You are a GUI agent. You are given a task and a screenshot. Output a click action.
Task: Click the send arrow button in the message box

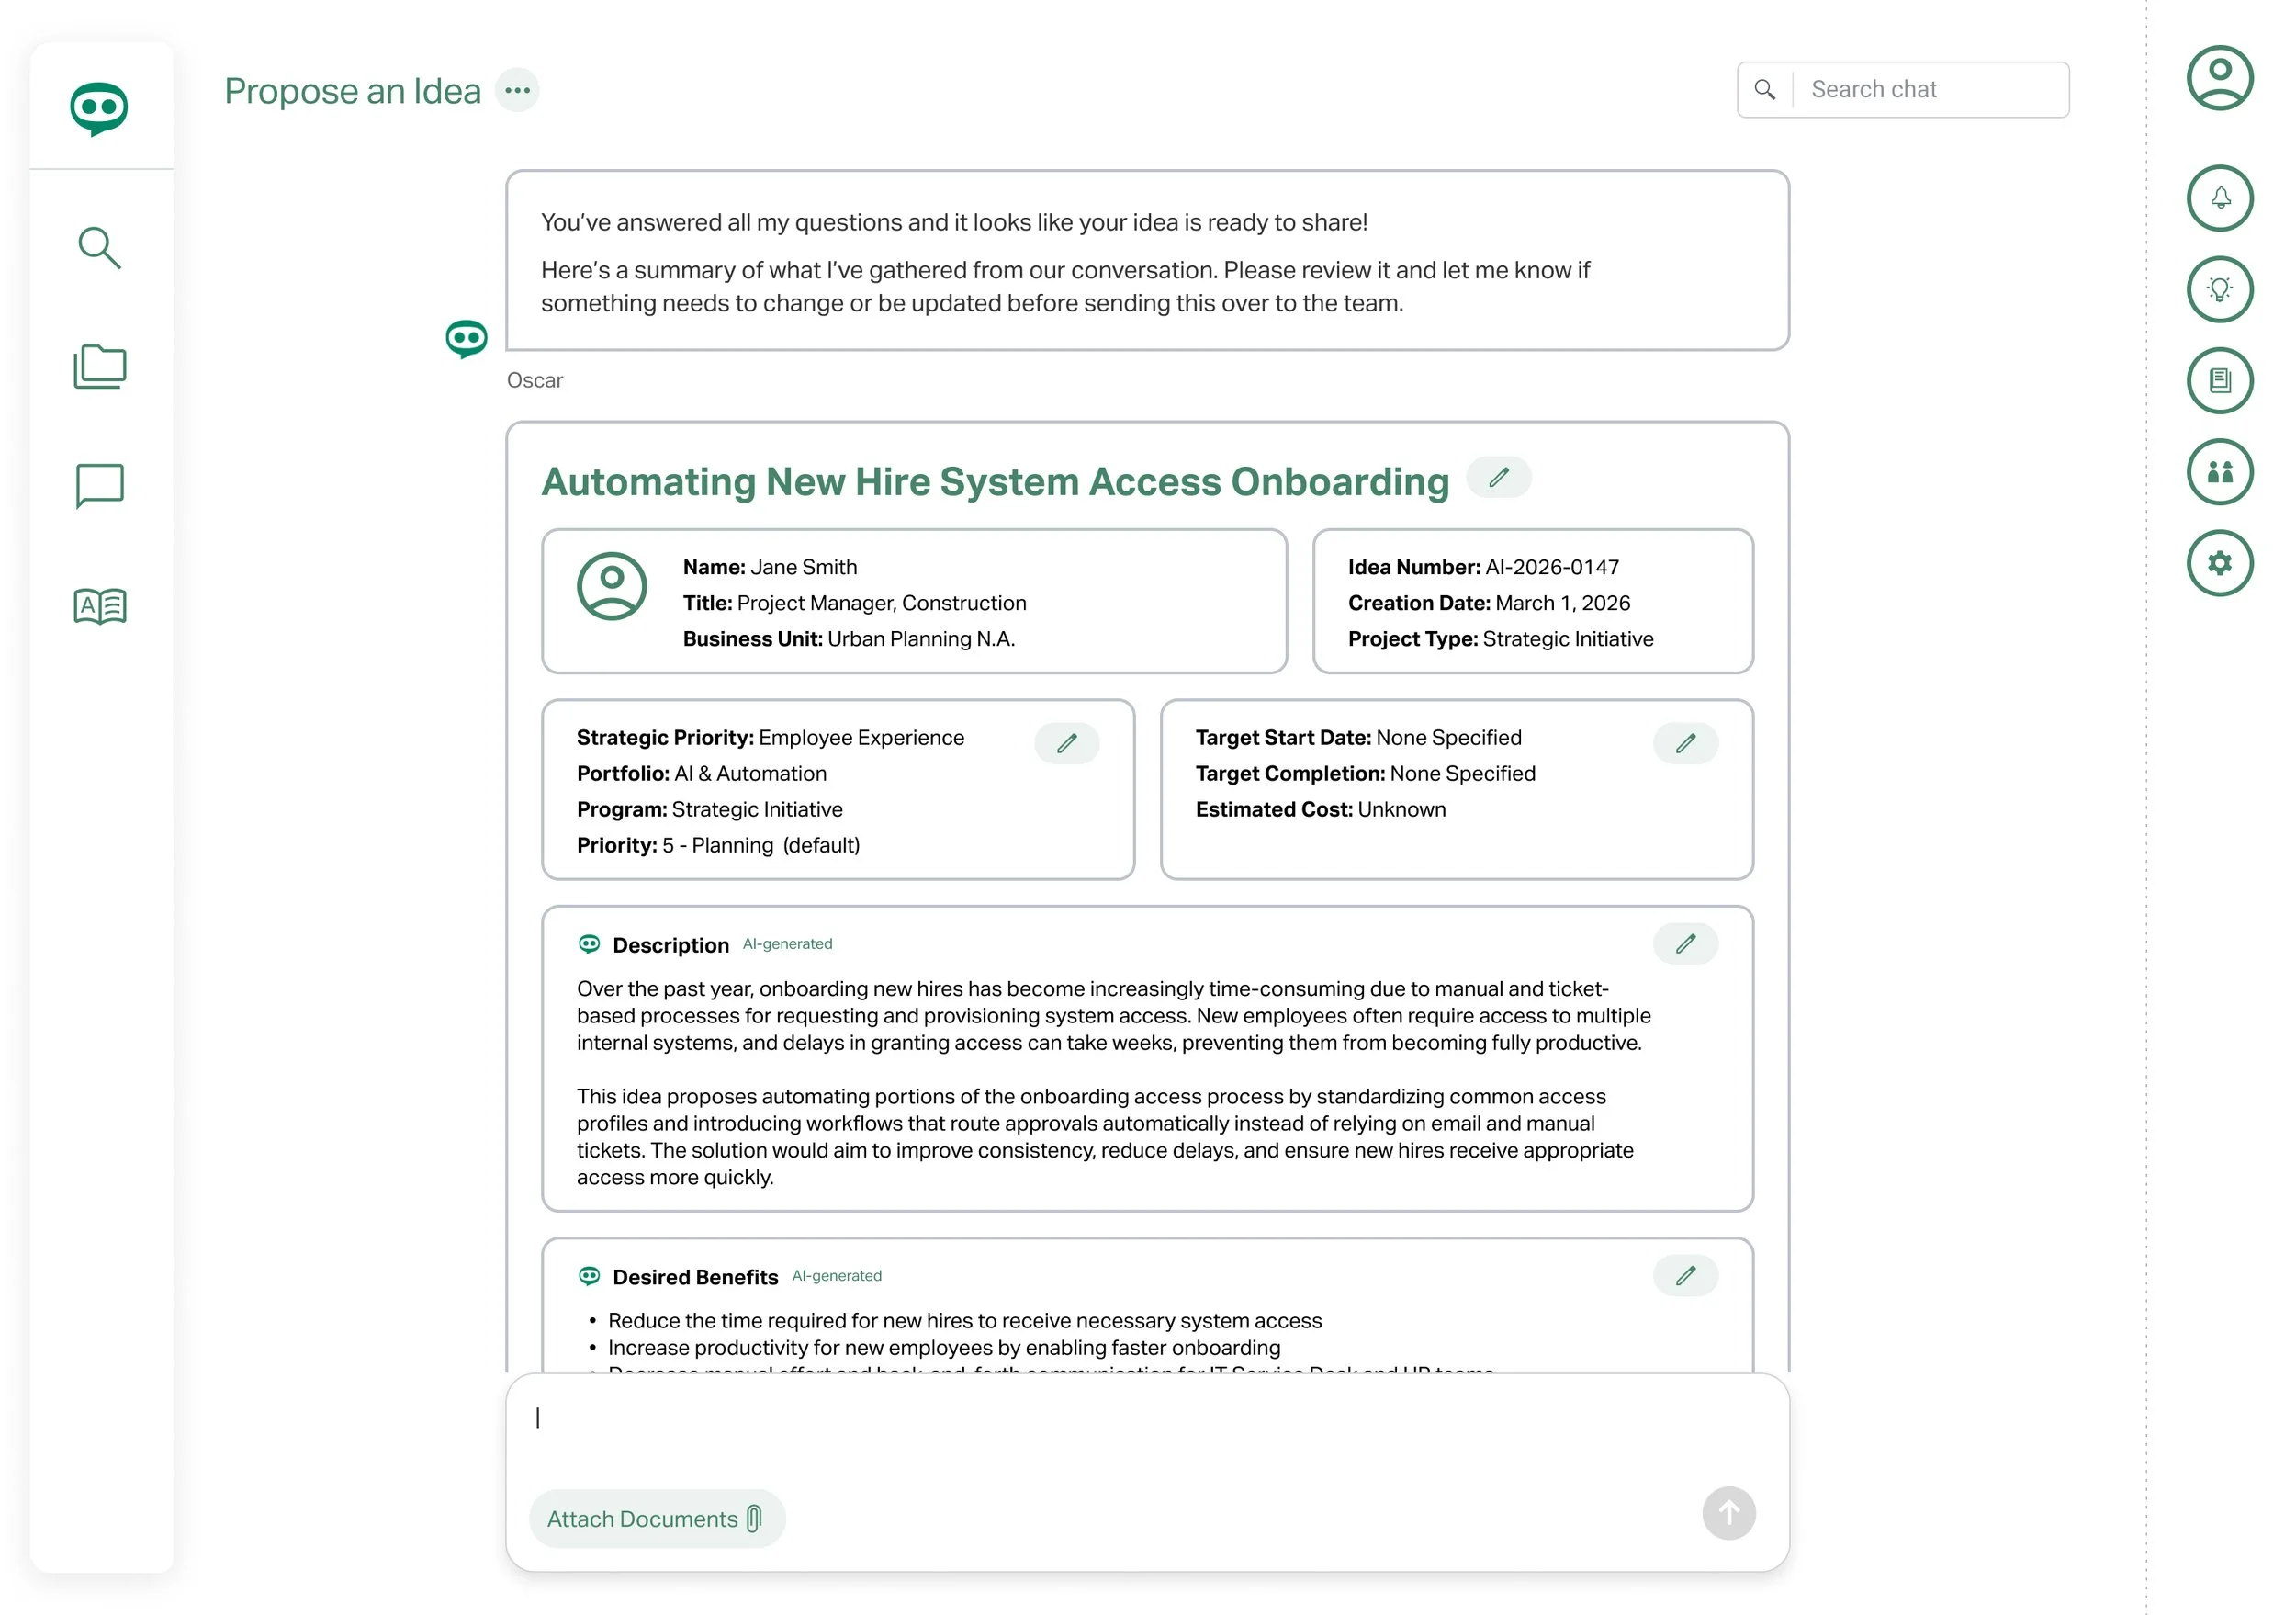[1729, 1513]
